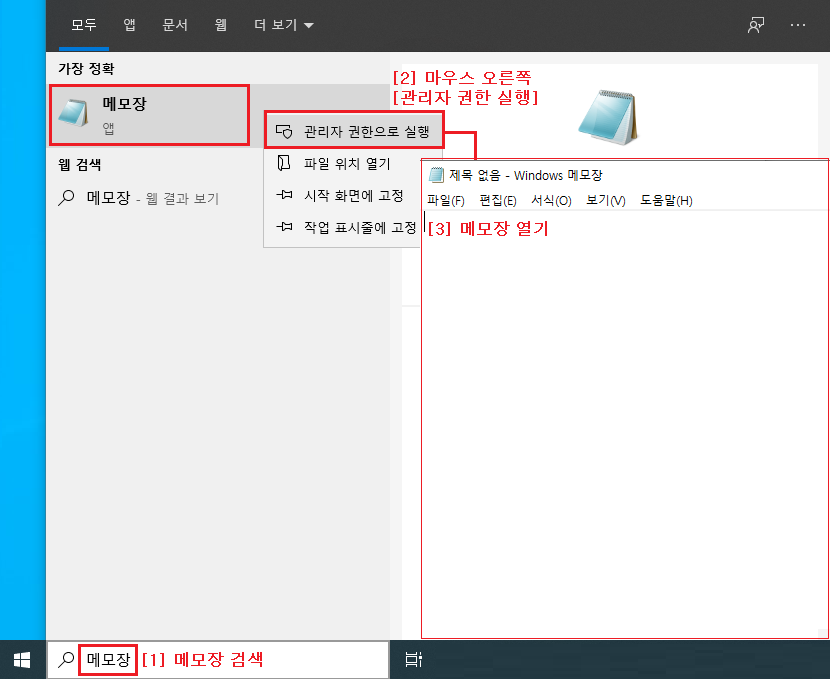
Task: Select 시작 화면에 고정 option
Action: click(x=347, y=196)
